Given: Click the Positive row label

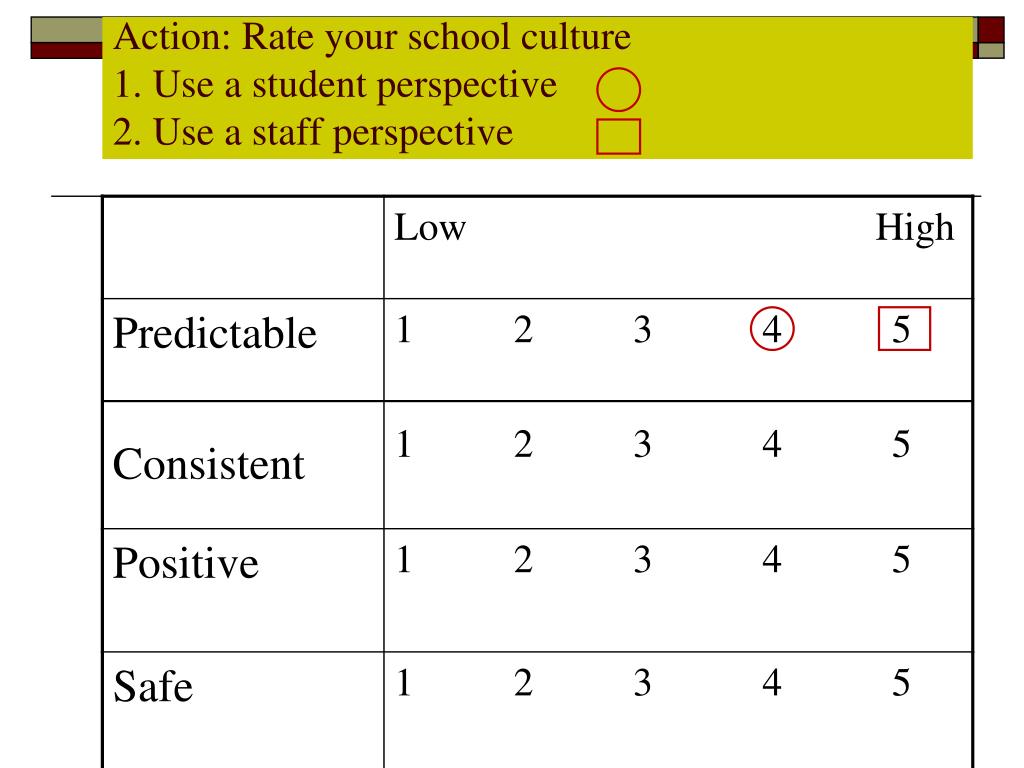Looking at the screenshot, I should (x=185, y=563).
